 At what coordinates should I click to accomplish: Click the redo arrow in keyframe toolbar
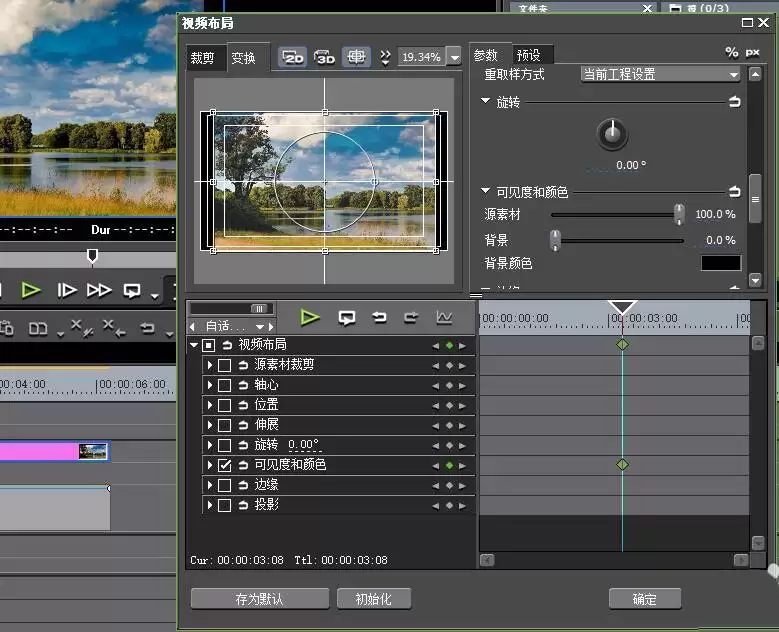(x=411, y=317)
